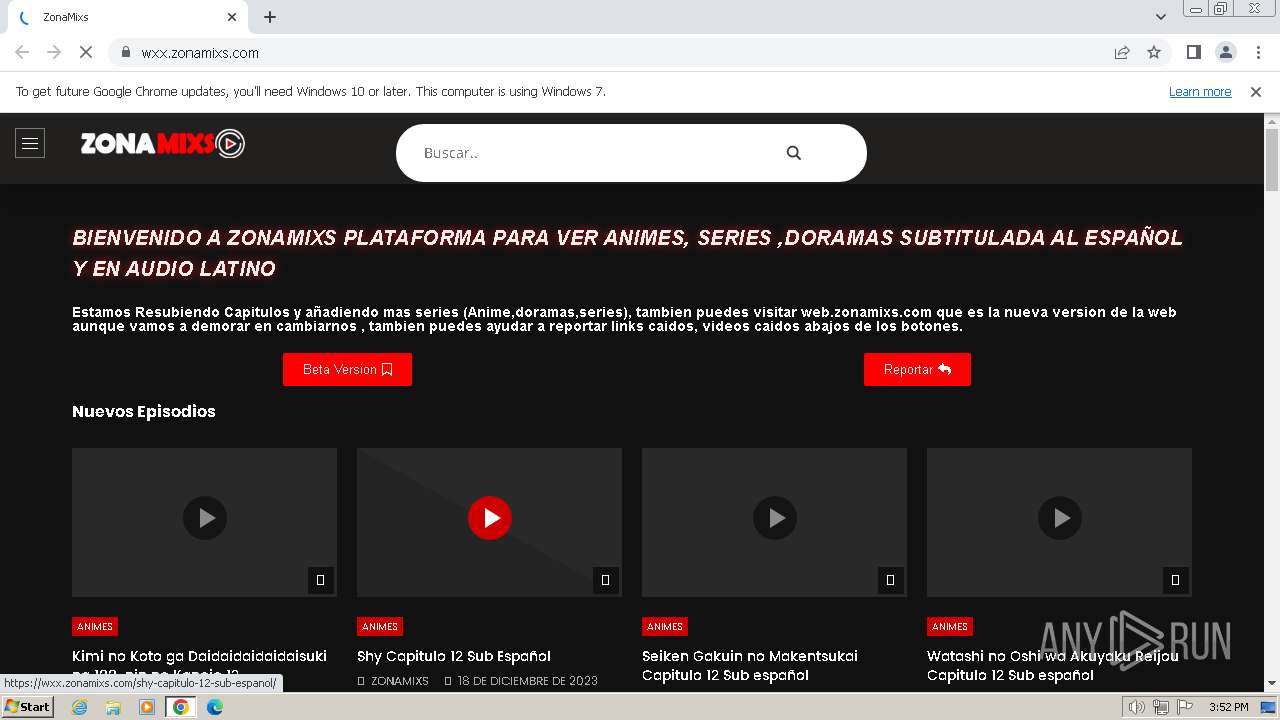Click the volume speaker tray icon
1280x720 pixels.
coord(1136,707)
